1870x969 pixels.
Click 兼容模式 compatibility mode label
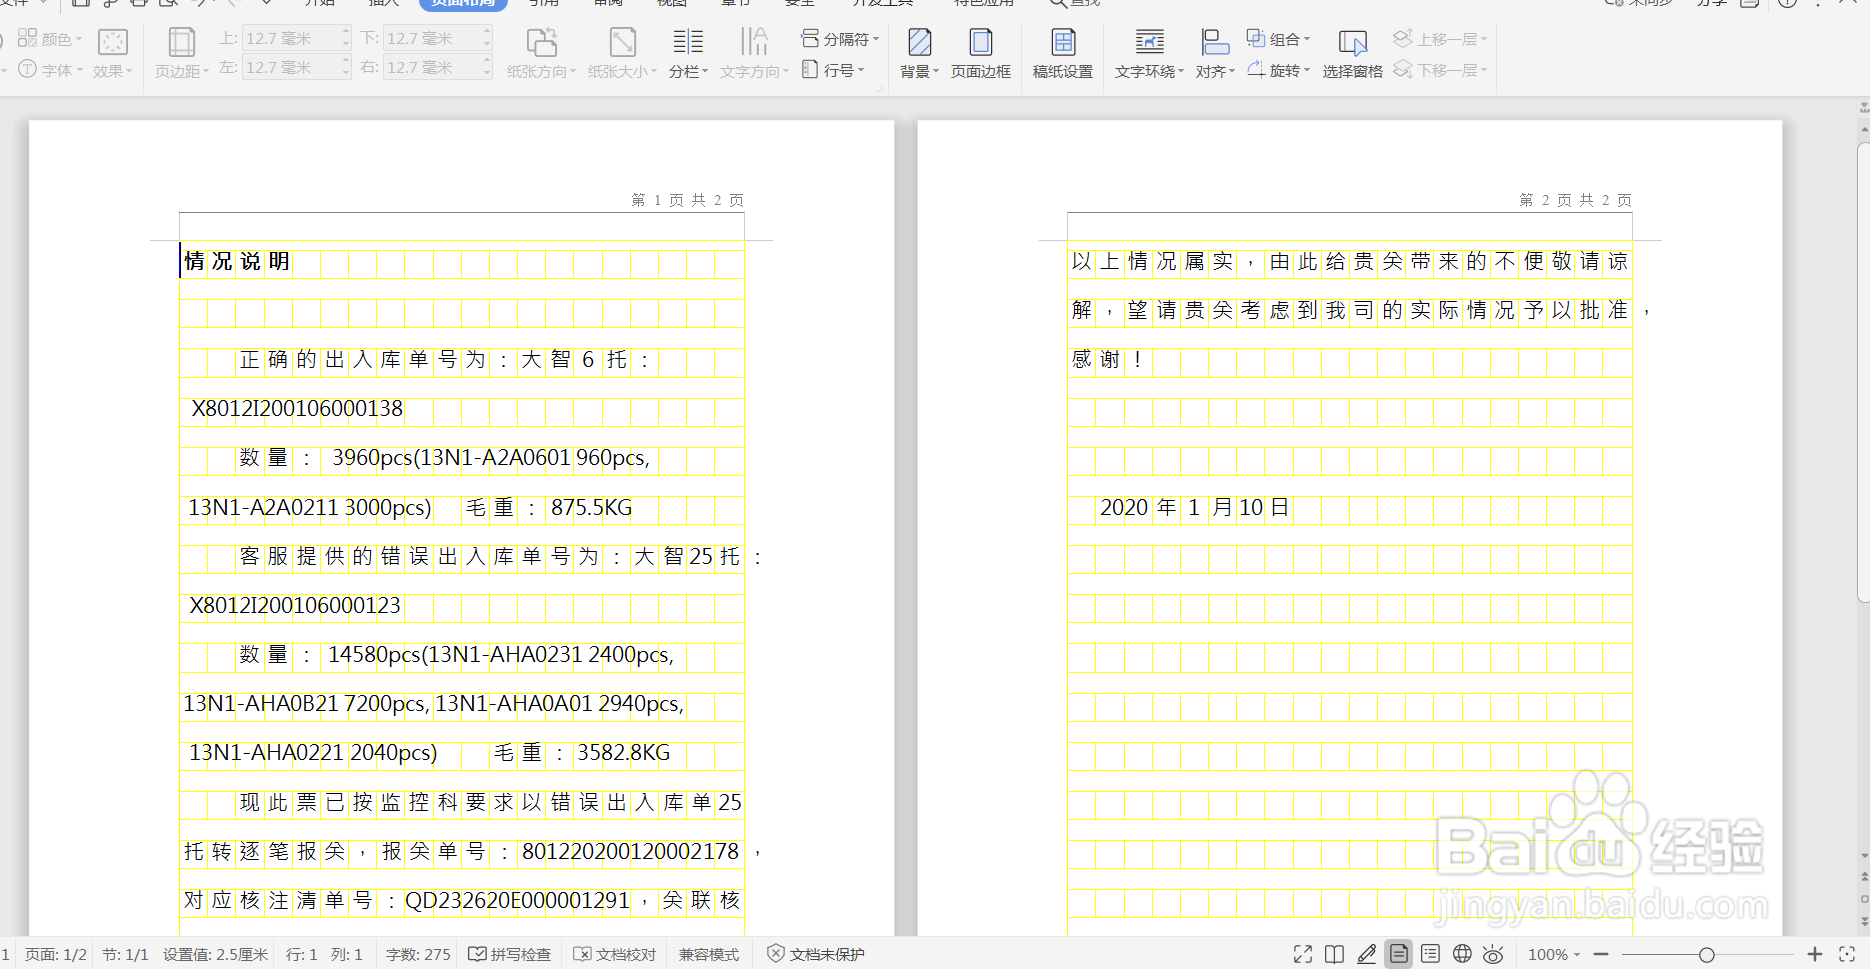click(709, 954)
